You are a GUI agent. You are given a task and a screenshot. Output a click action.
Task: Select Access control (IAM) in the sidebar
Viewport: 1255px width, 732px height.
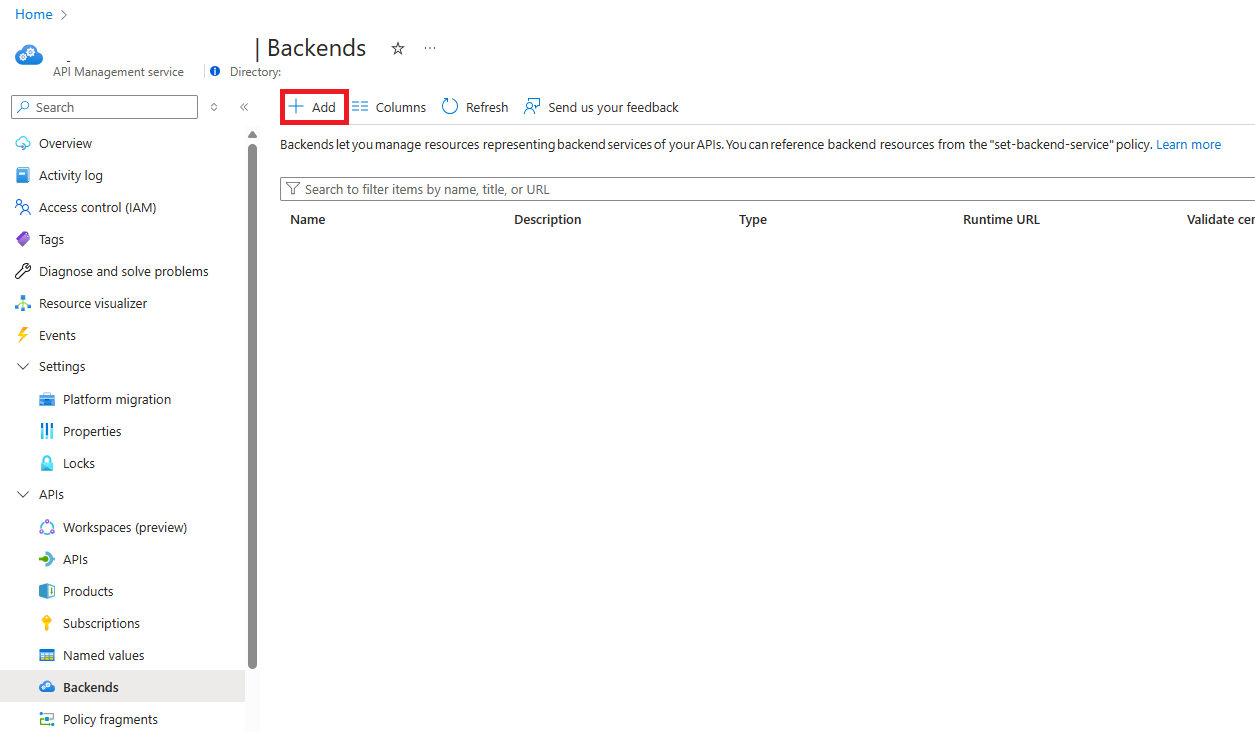[98, 207]
